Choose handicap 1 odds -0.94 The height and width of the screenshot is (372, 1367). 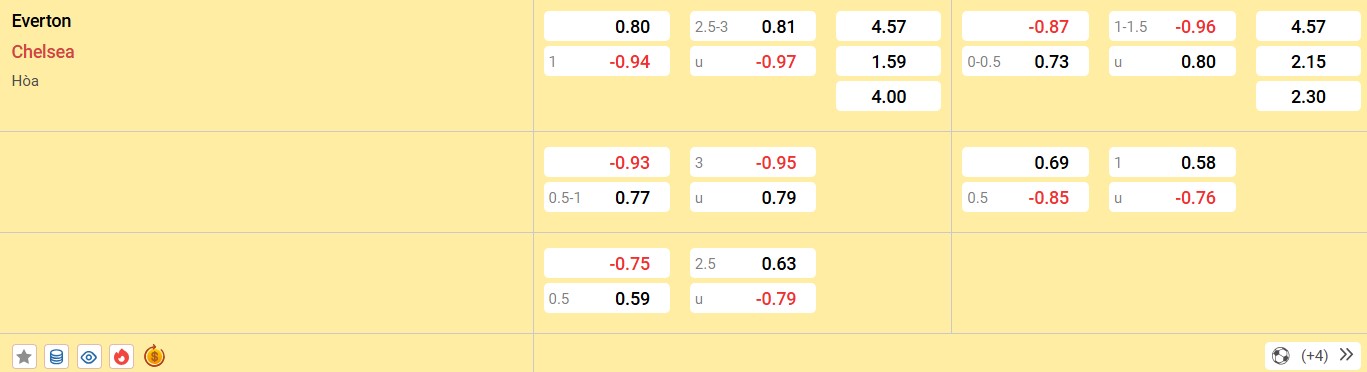click(x=607, y=62)
